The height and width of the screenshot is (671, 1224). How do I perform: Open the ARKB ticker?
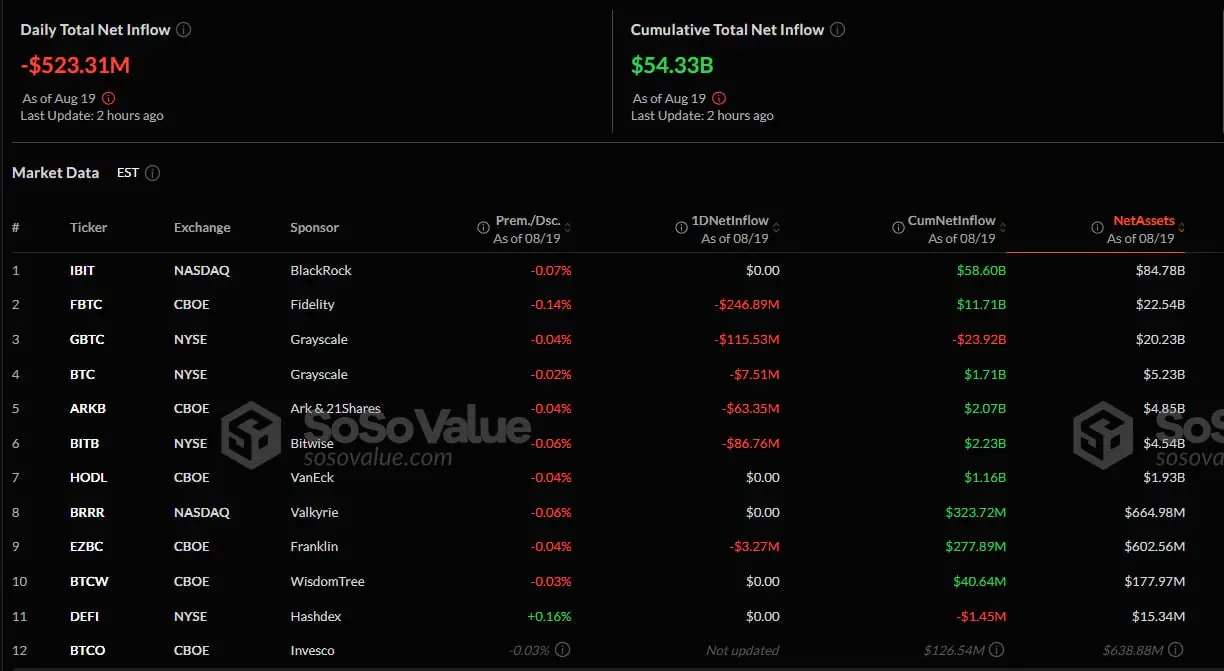[x=87, y=409]
